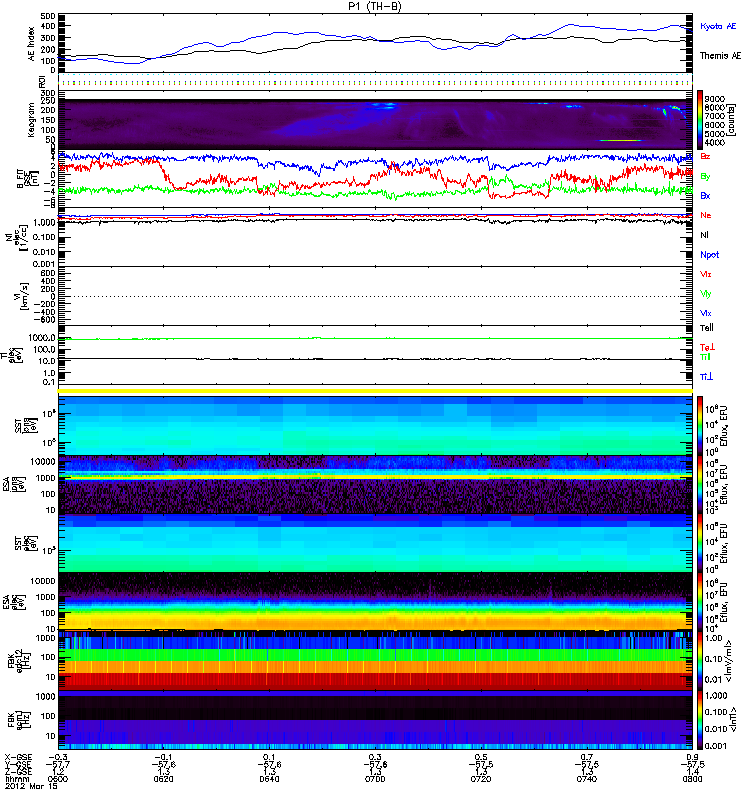Screen dimensions: 750x800
Task: Select the blue "Kyoto AE" legend label
Action: [x=718, y=26]
